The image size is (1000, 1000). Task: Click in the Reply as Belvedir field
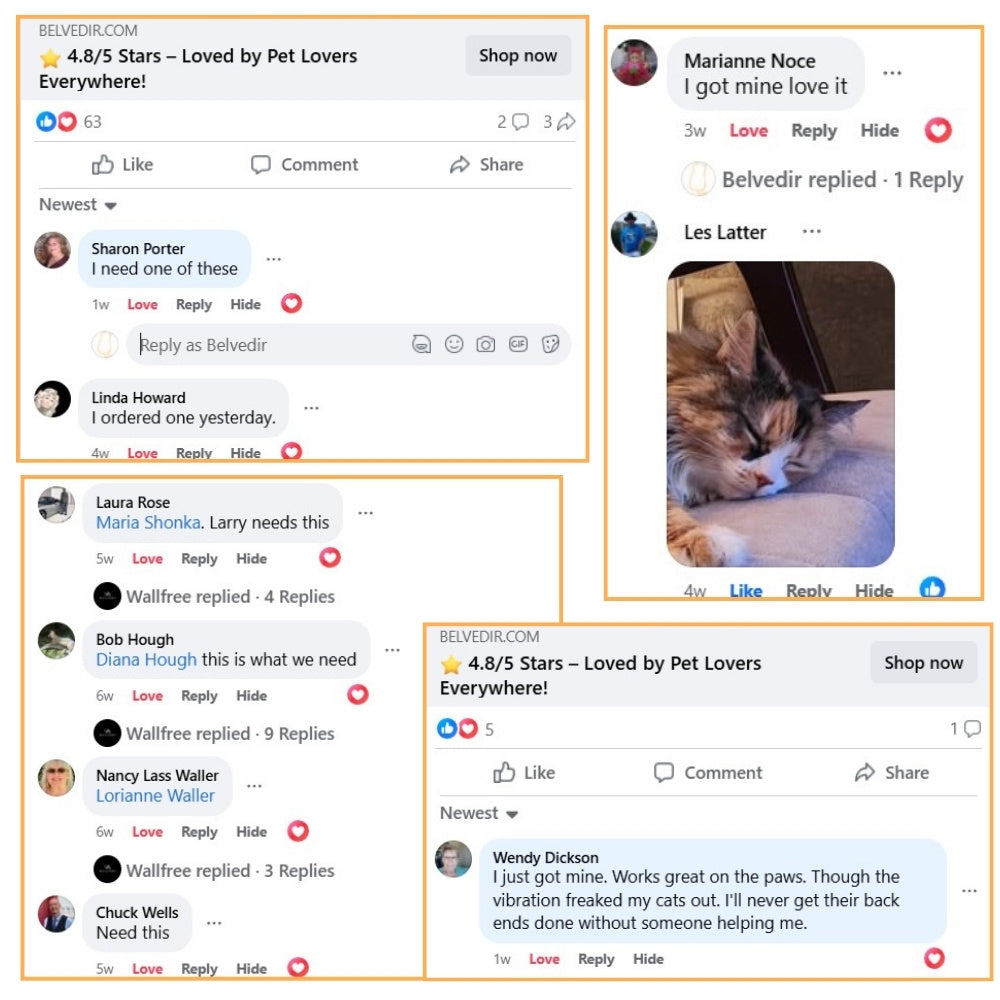click(x=268, y=345)
